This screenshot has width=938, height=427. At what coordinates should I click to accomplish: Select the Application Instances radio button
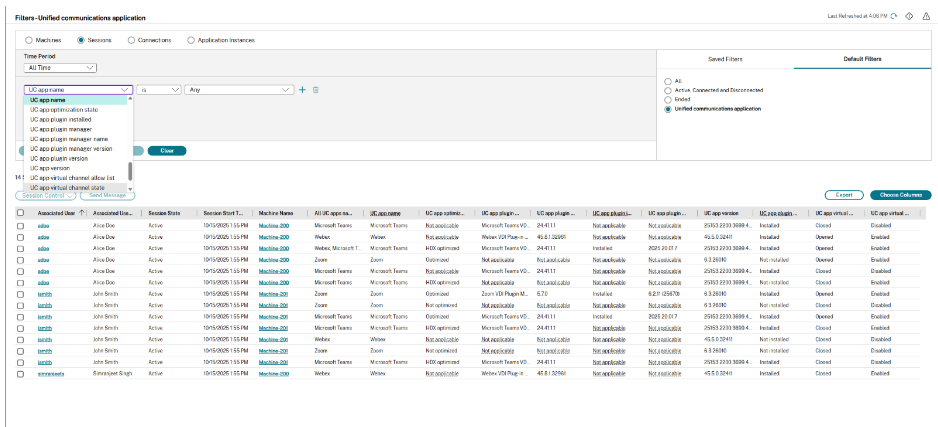click(x=191, y=40)
